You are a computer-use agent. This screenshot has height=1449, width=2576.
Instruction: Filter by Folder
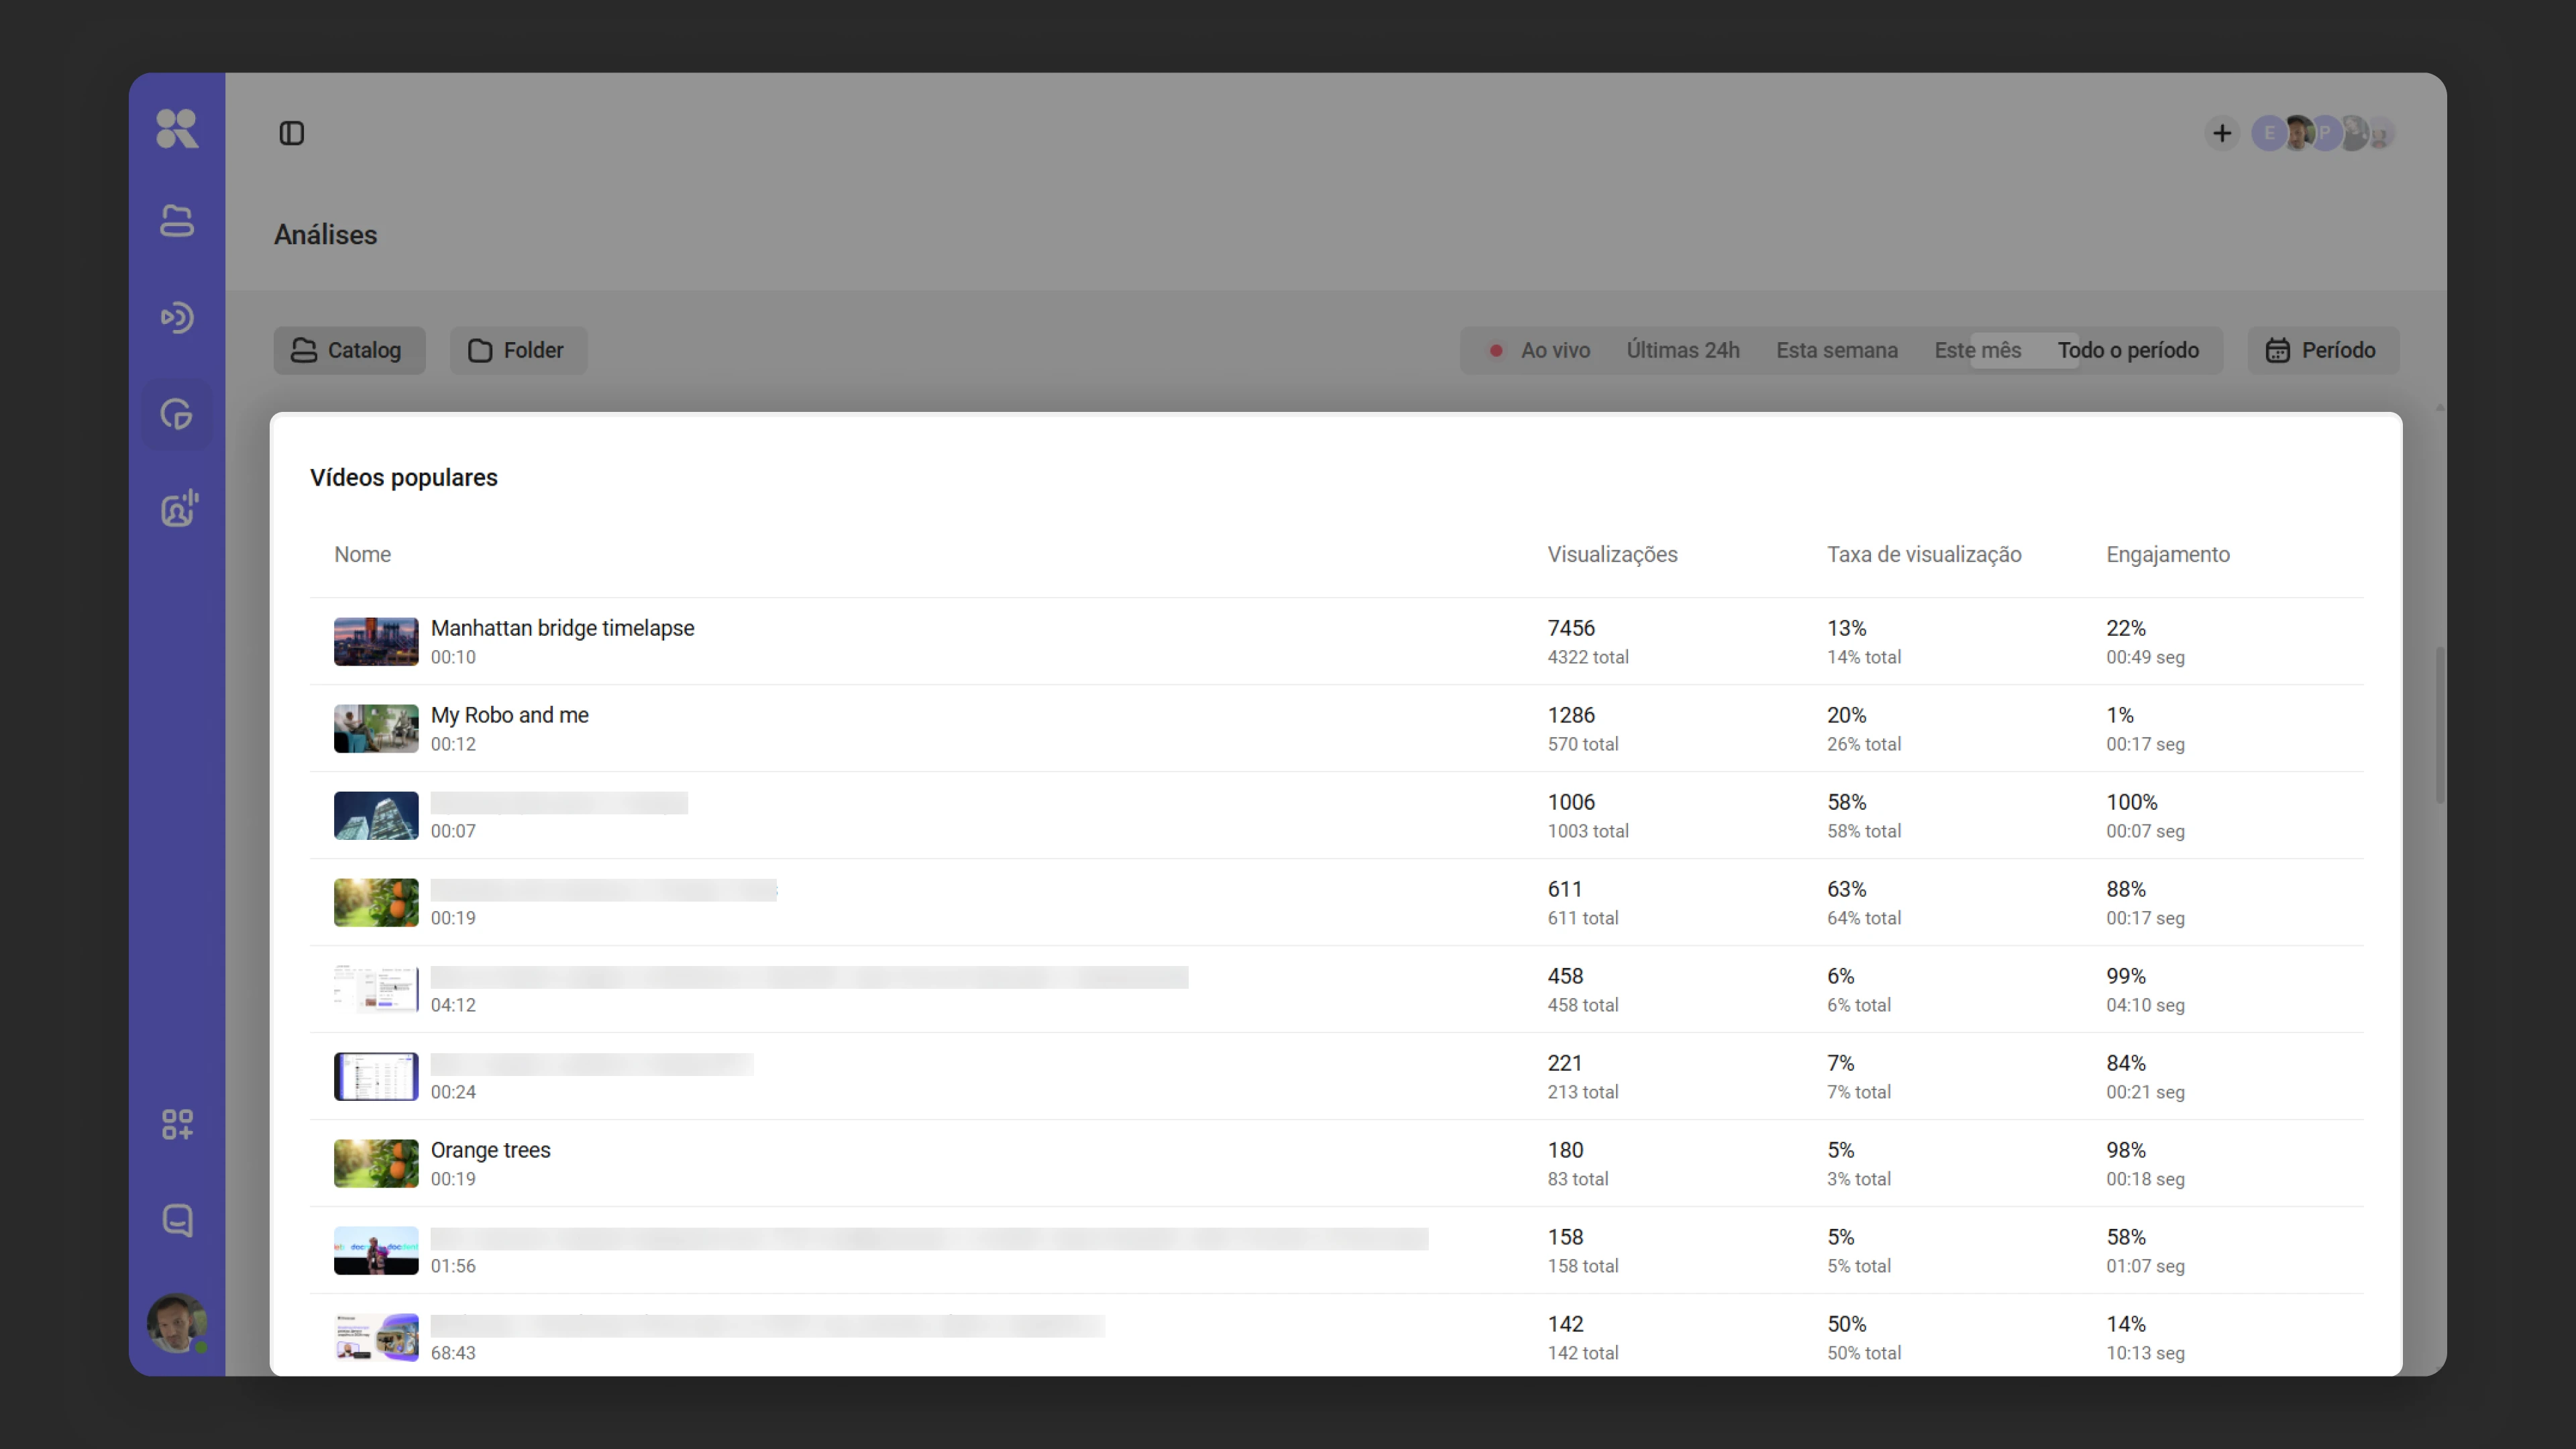(518, 350)
